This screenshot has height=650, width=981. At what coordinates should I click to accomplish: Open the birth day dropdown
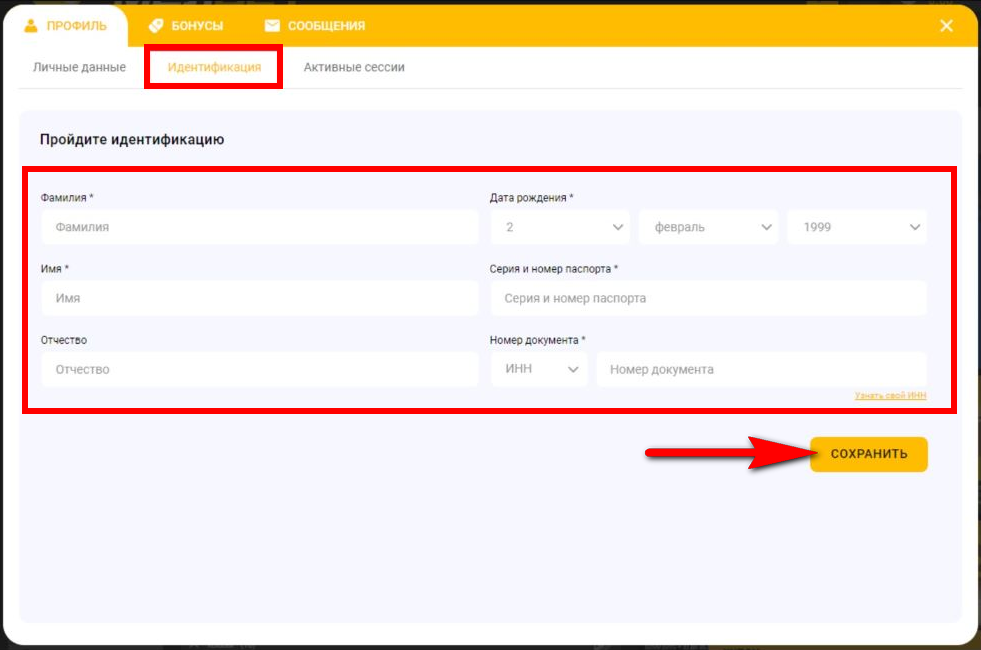pyautogui.click(x=561, y=227)
